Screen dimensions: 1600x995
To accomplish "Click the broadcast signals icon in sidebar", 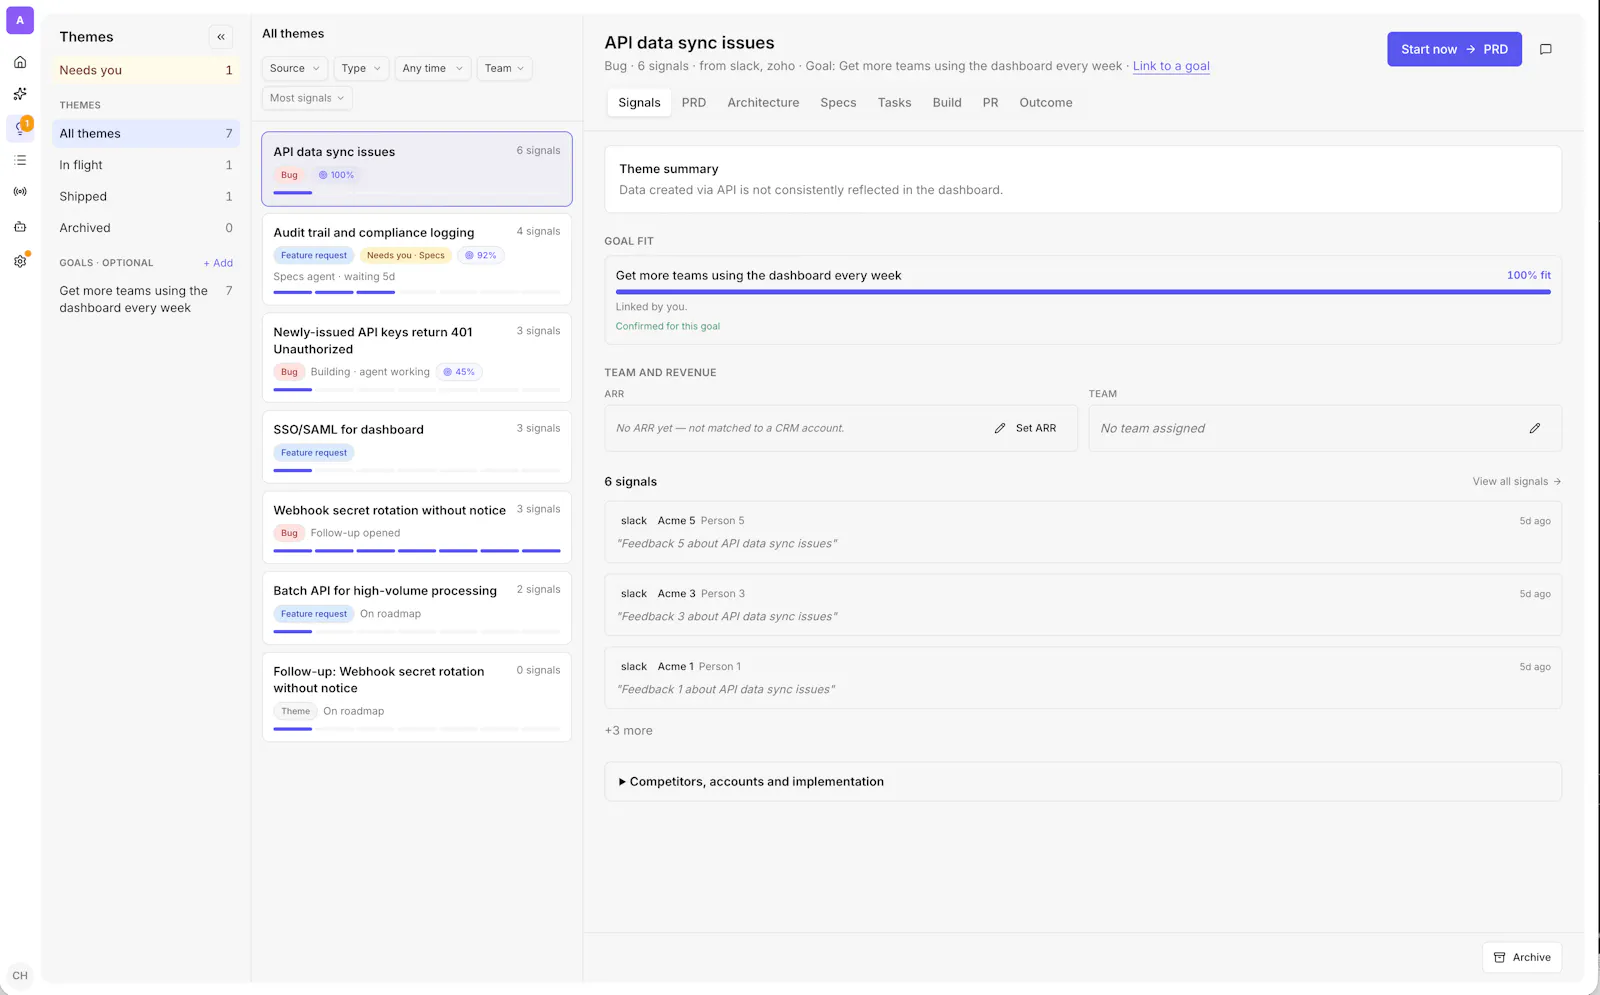I will (20, 191).
